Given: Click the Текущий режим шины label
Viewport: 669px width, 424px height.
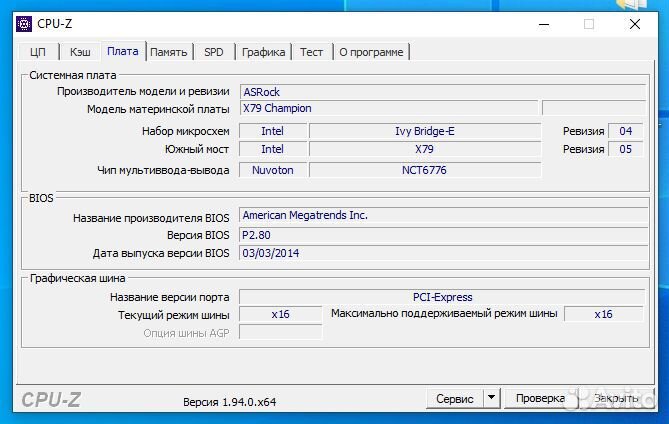Looking at the screenshot, I should click(x=174, y=315).
